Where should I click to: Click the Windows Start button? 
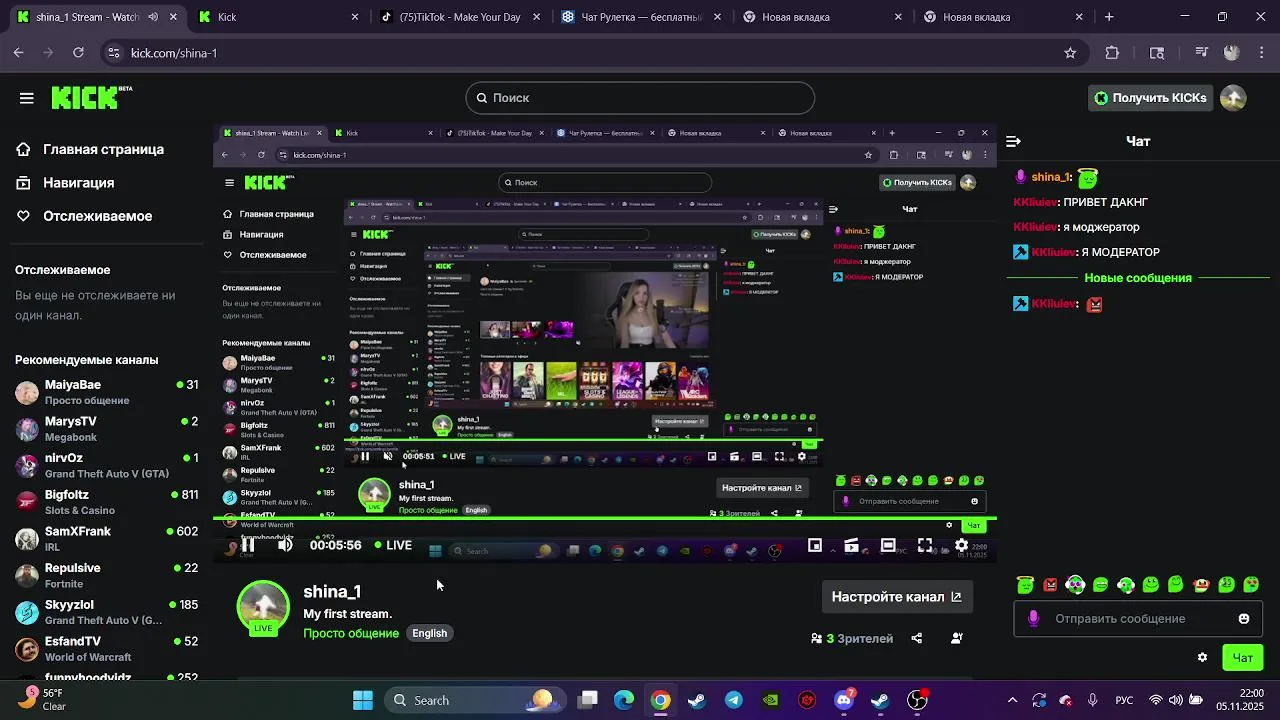pyautogui.click(x=363, y=700)
